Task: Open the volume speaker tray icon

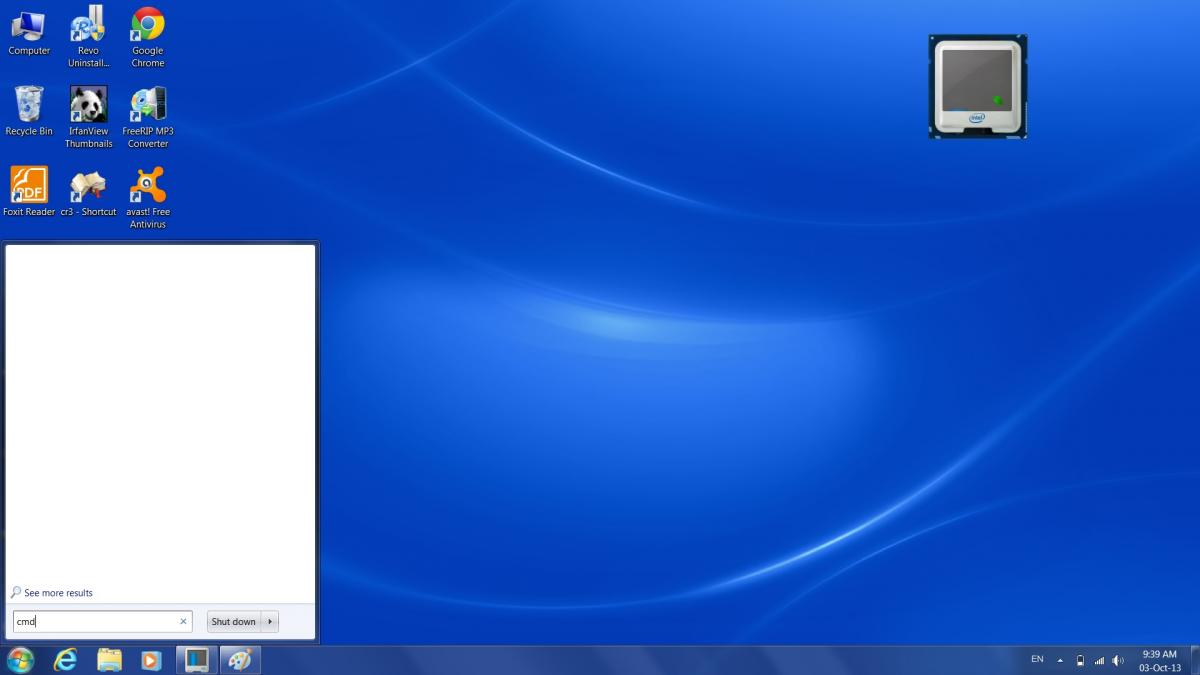Action: pyautogui.click(x=1118, y=660)
